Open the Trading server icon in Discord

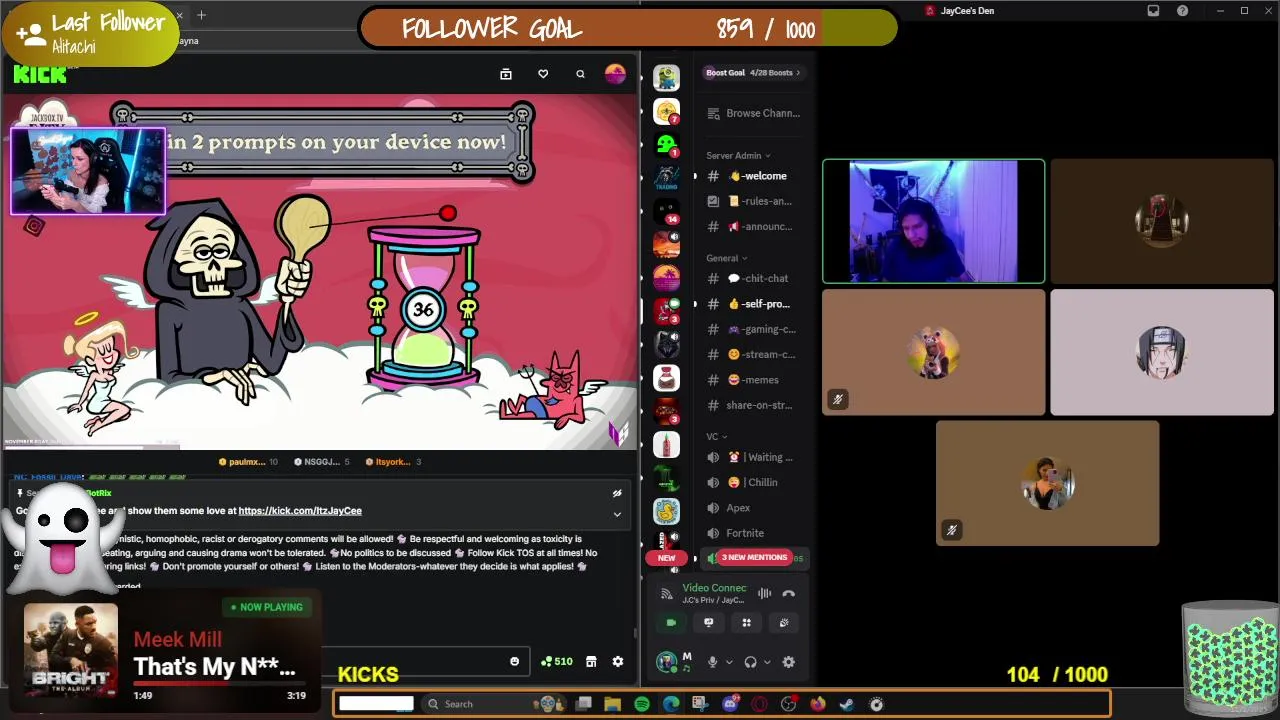coord(667,178)
